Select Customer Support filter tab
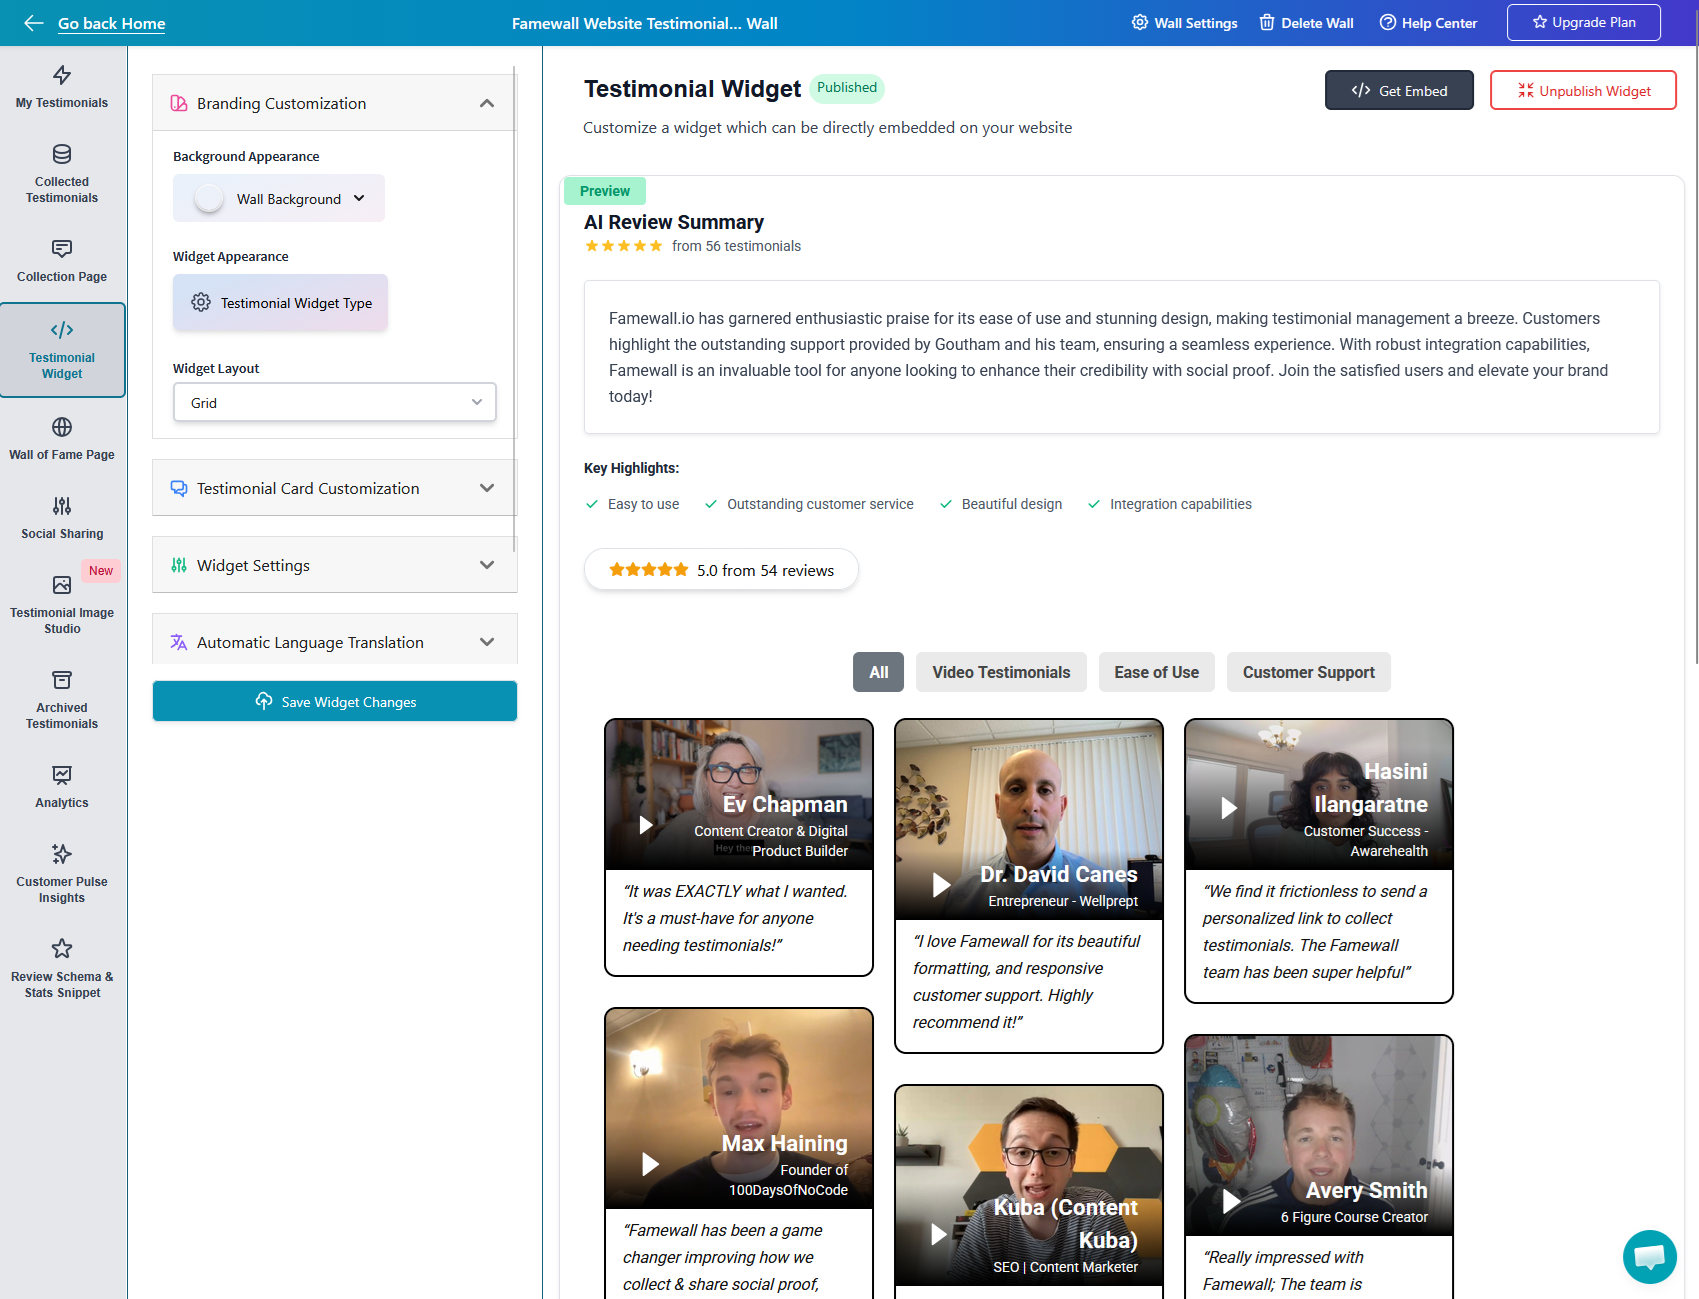Viewport: 1699px width, 1299px height. tap(1309, 672)
